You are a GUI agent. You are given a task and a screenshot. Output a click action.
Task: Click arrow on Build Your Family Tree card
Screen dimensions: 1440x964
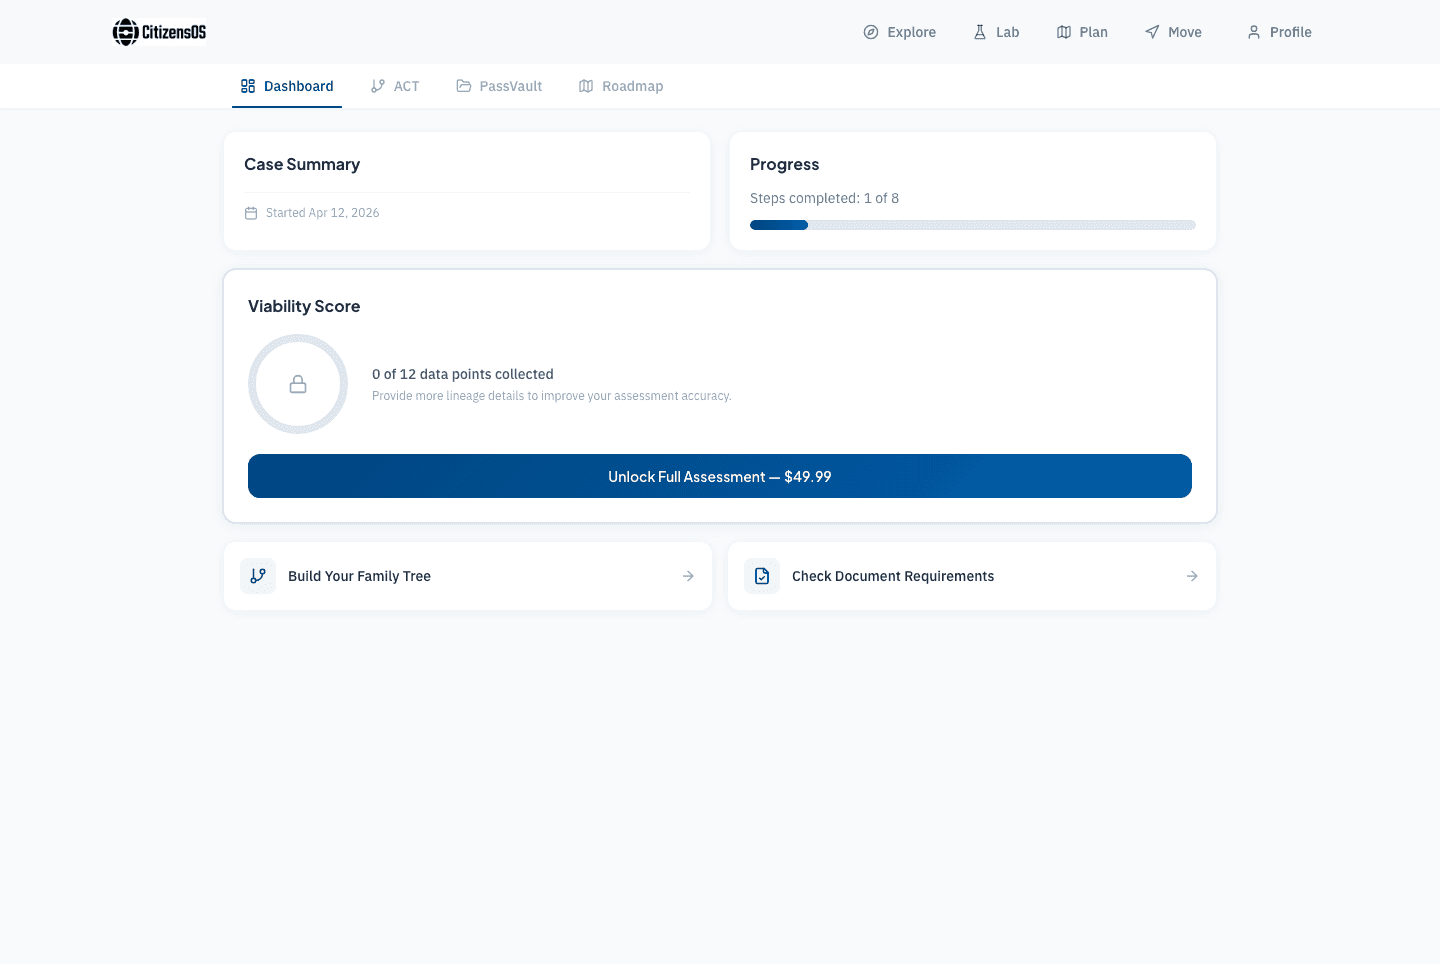tap(688, 576)
